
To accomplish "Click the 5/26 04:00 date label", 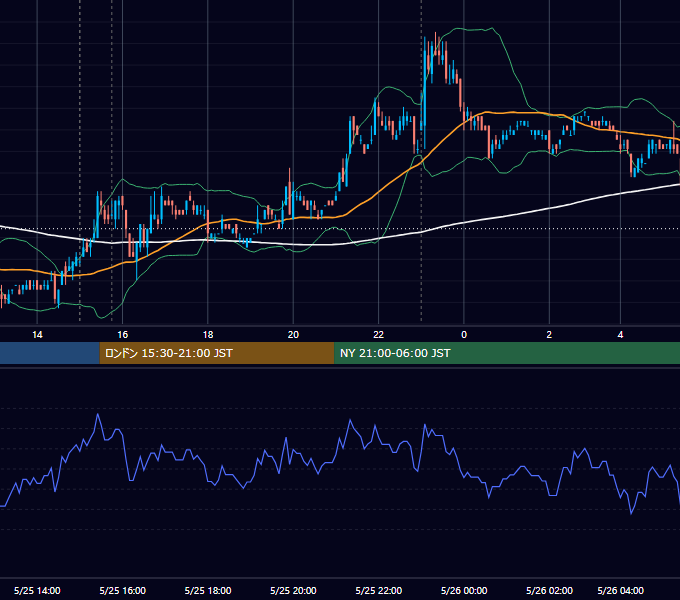I will (x=620, y=590).
